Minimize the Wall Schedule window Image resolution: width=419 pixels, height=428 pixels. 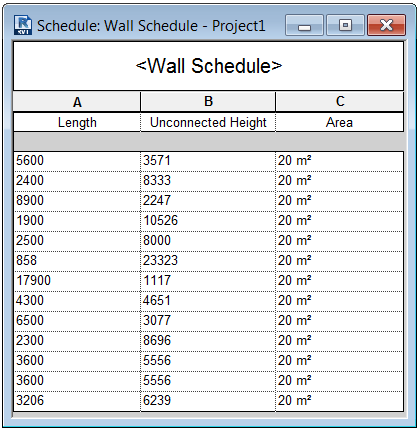[304, 25]
